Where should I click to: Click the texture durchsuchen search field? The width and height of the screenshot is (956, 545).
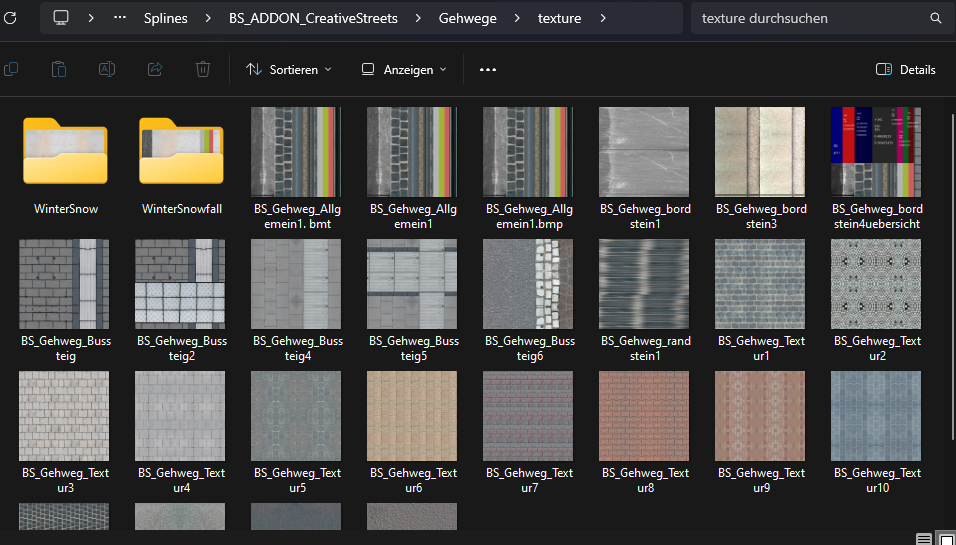click(810, 18)
